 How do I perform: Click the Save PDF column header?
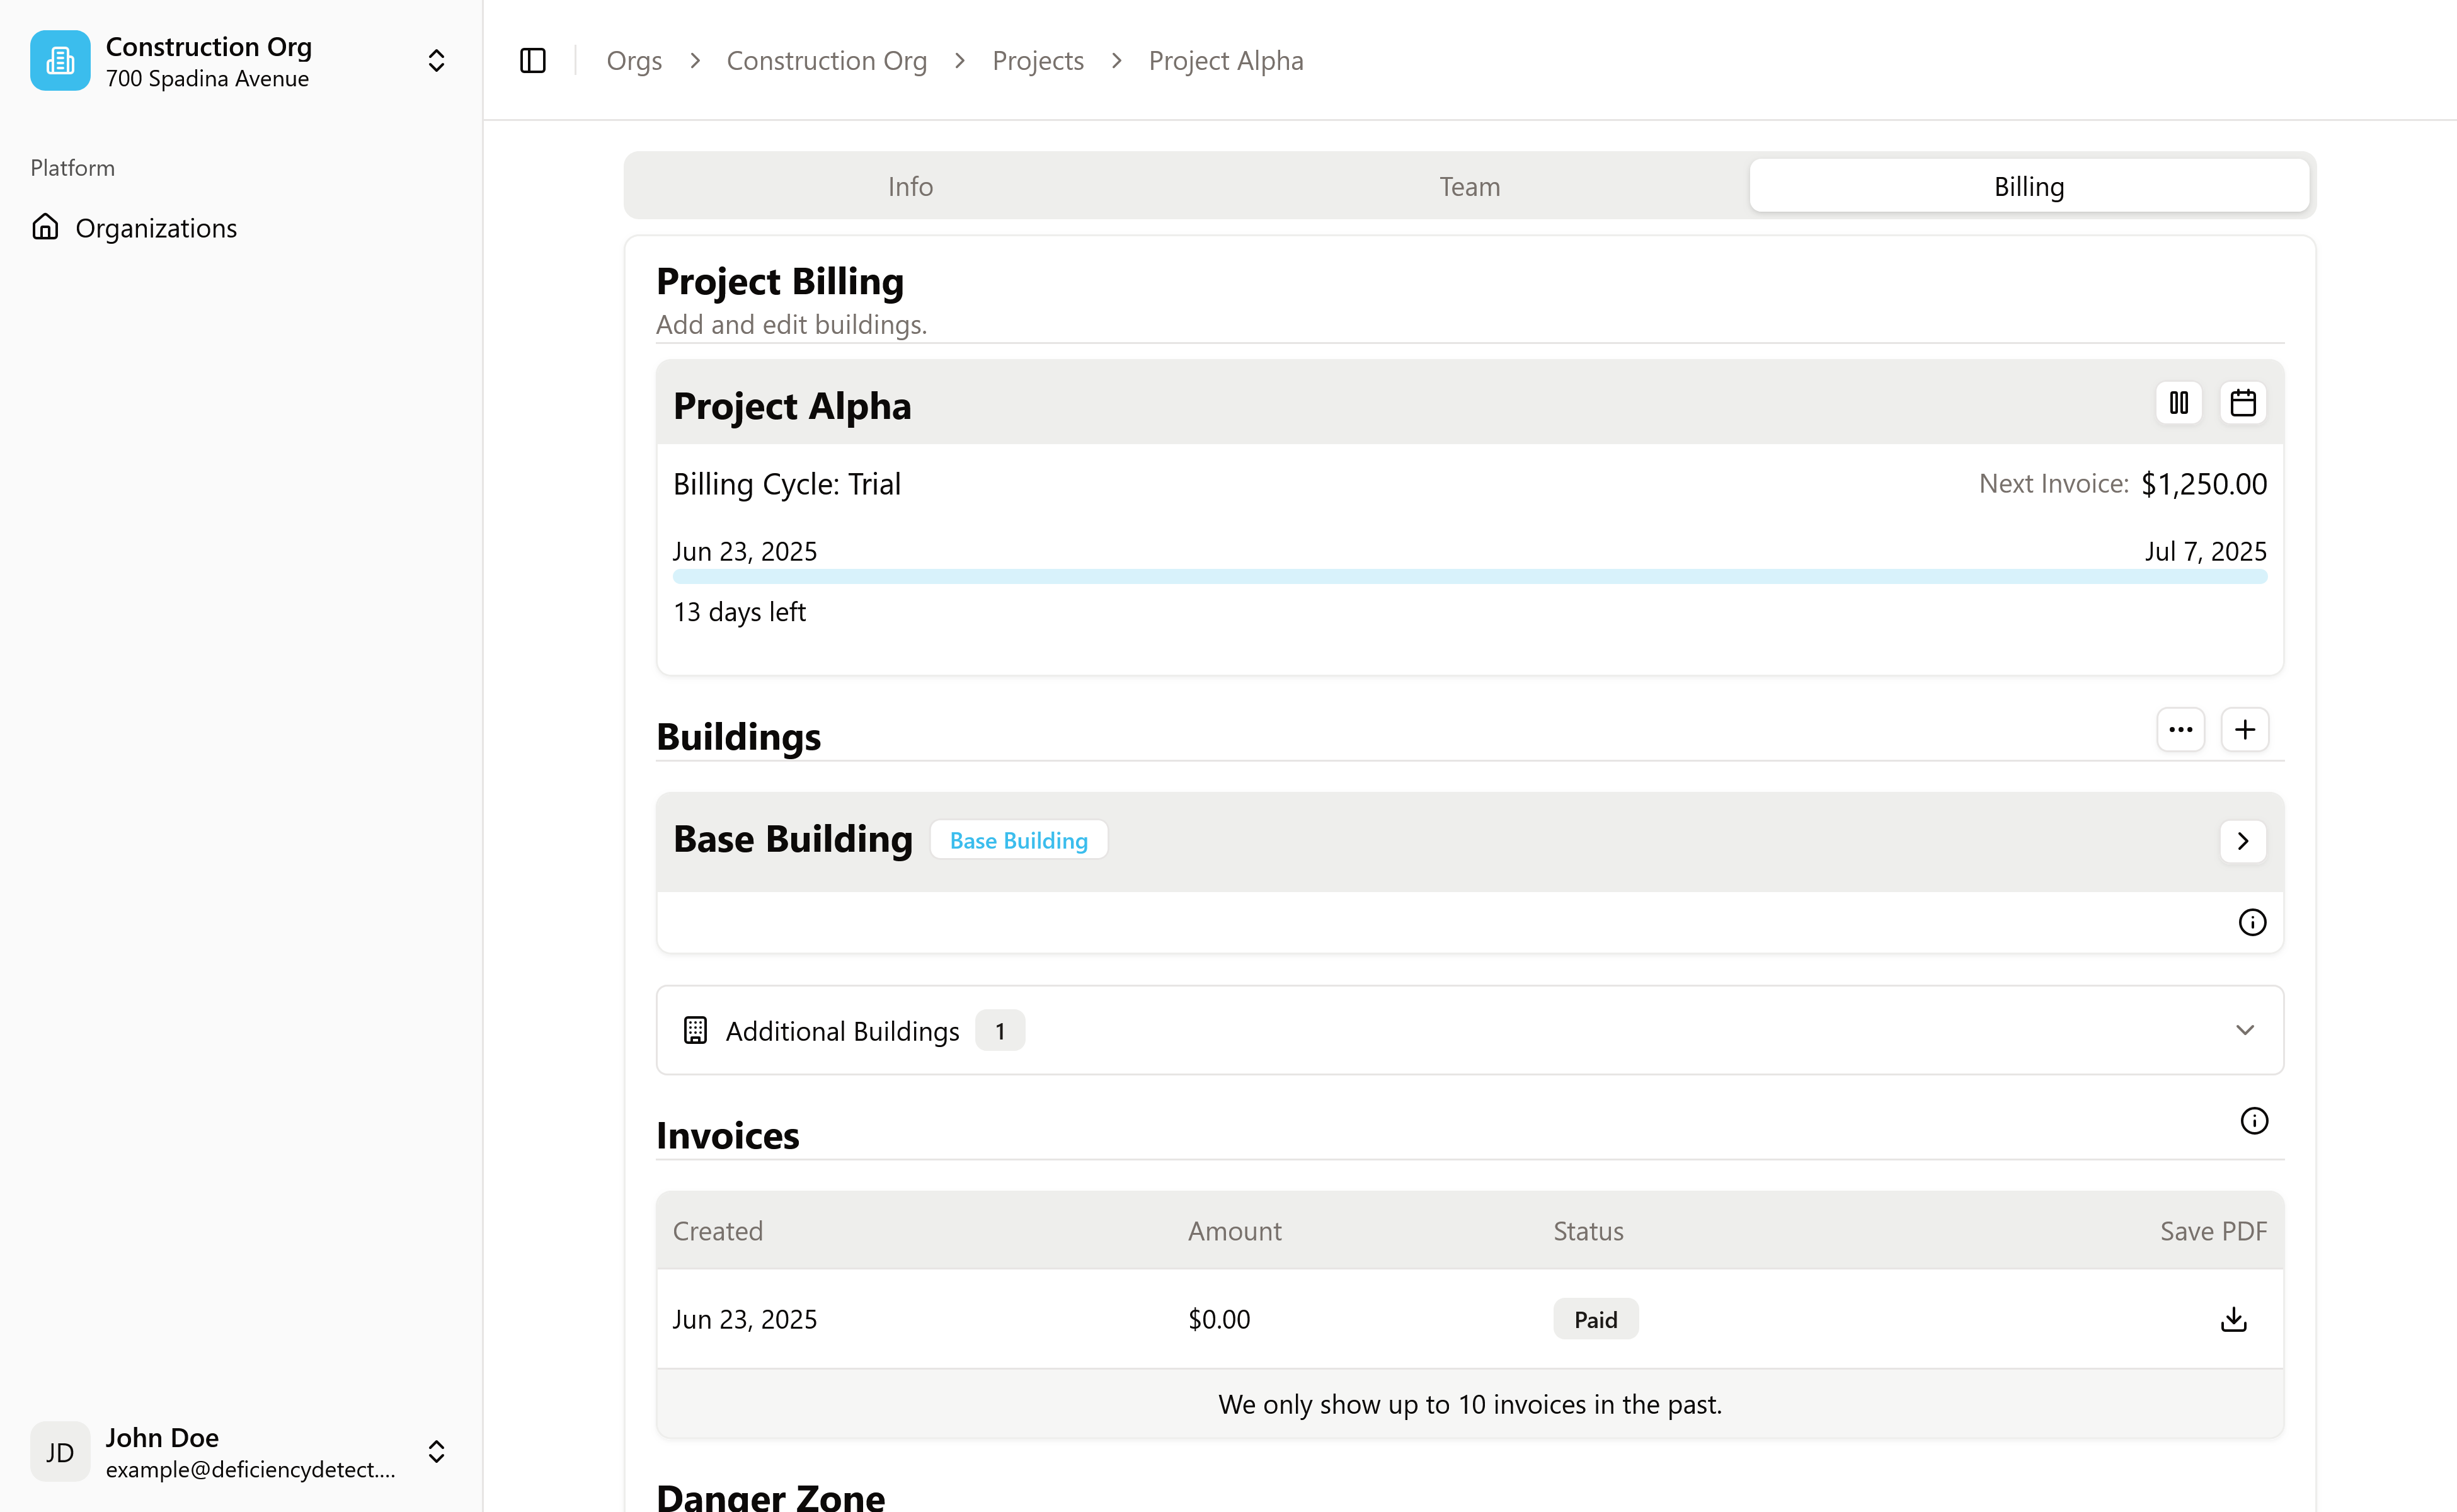click(2213, 1231)
